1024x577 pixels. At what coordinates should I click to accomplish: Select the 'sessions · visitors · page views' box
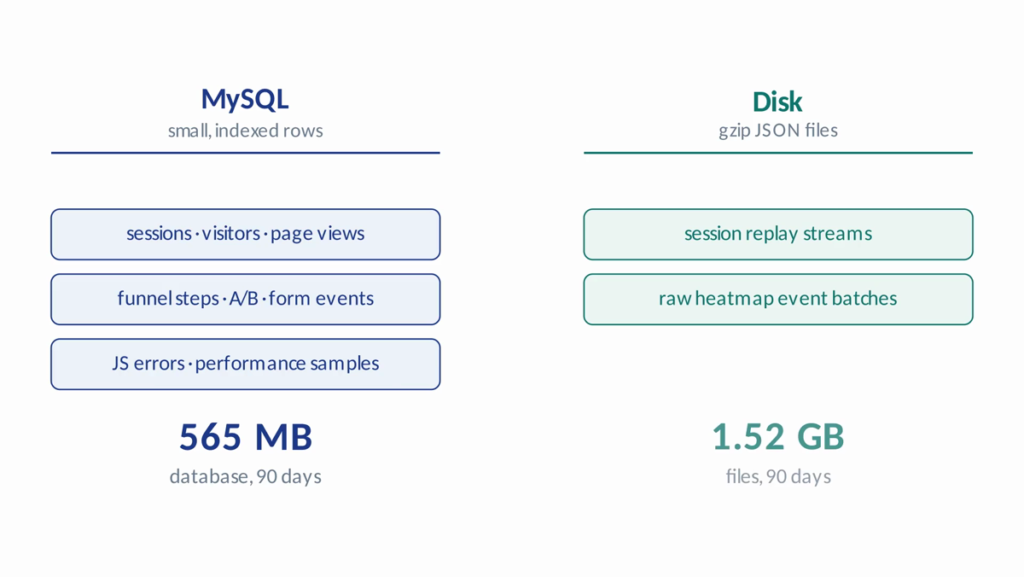[246, 234]
